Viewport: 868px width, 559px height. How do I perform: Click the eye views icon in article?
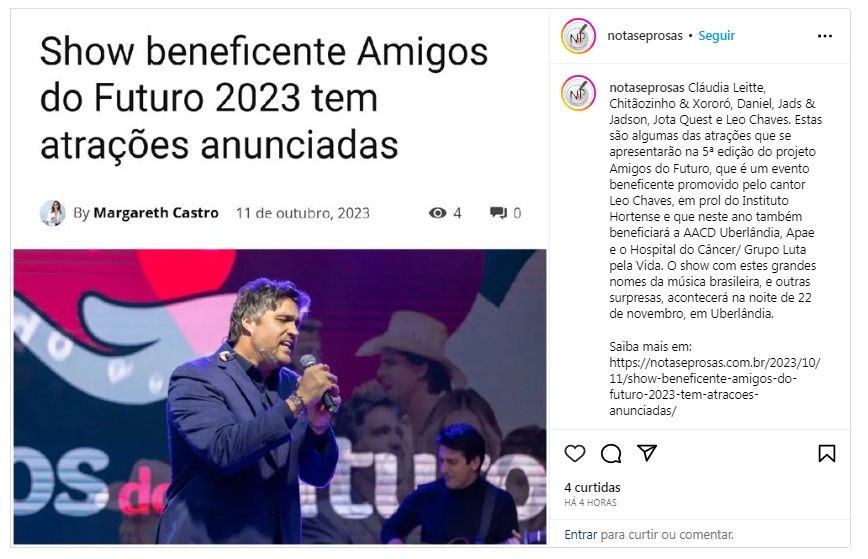(437, 213)
